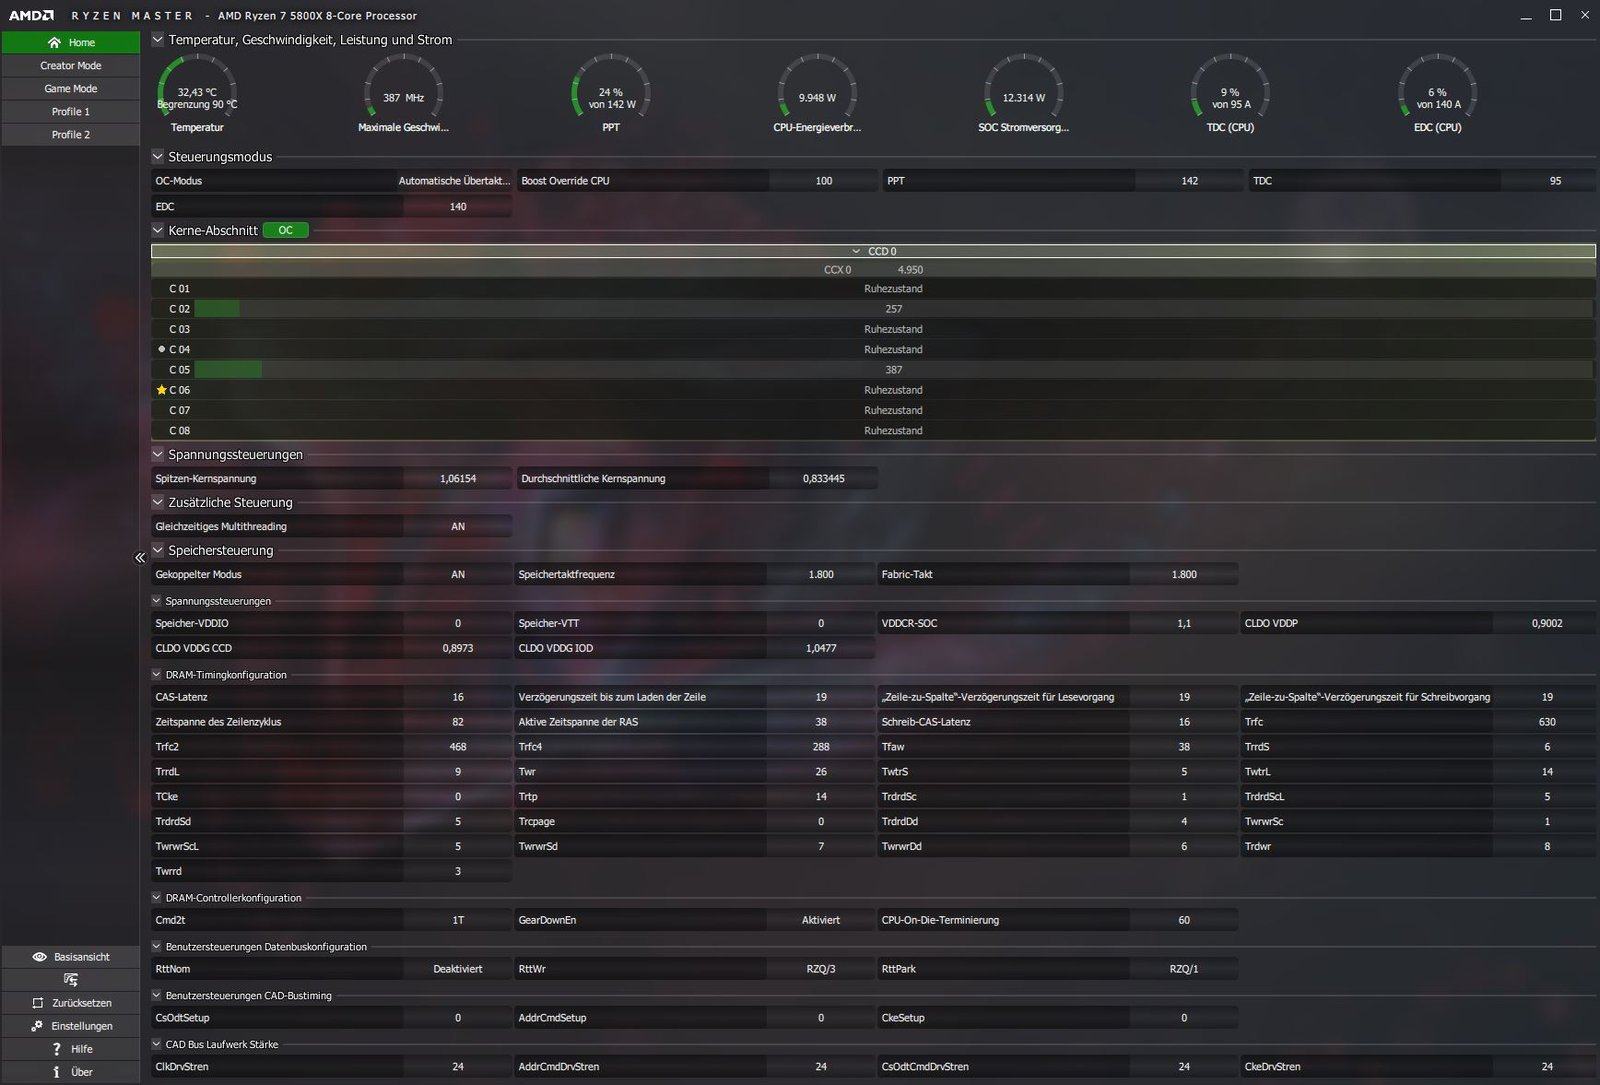Click the AMD logo in title bar

click(31, 15)
